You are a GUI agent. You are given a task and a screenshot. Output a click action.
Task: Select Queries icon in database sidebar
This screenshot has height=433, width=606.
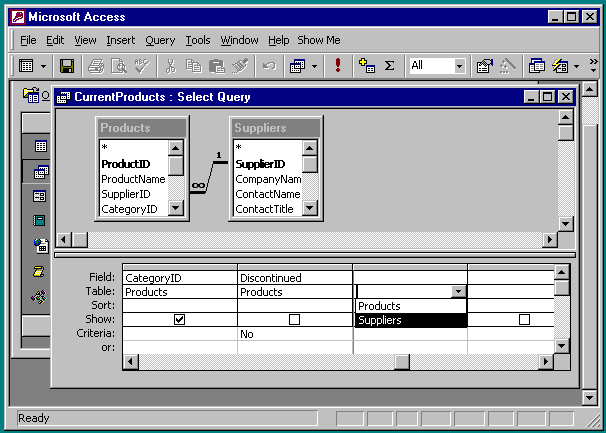[x=41, y=172]
